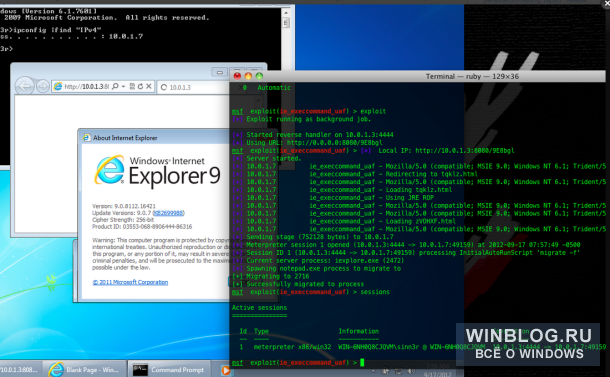The width and height of the screenshot is (610, 377).
Task: Click 'Loading zVOHXF.html' terminal line
Action: (422, 221)
